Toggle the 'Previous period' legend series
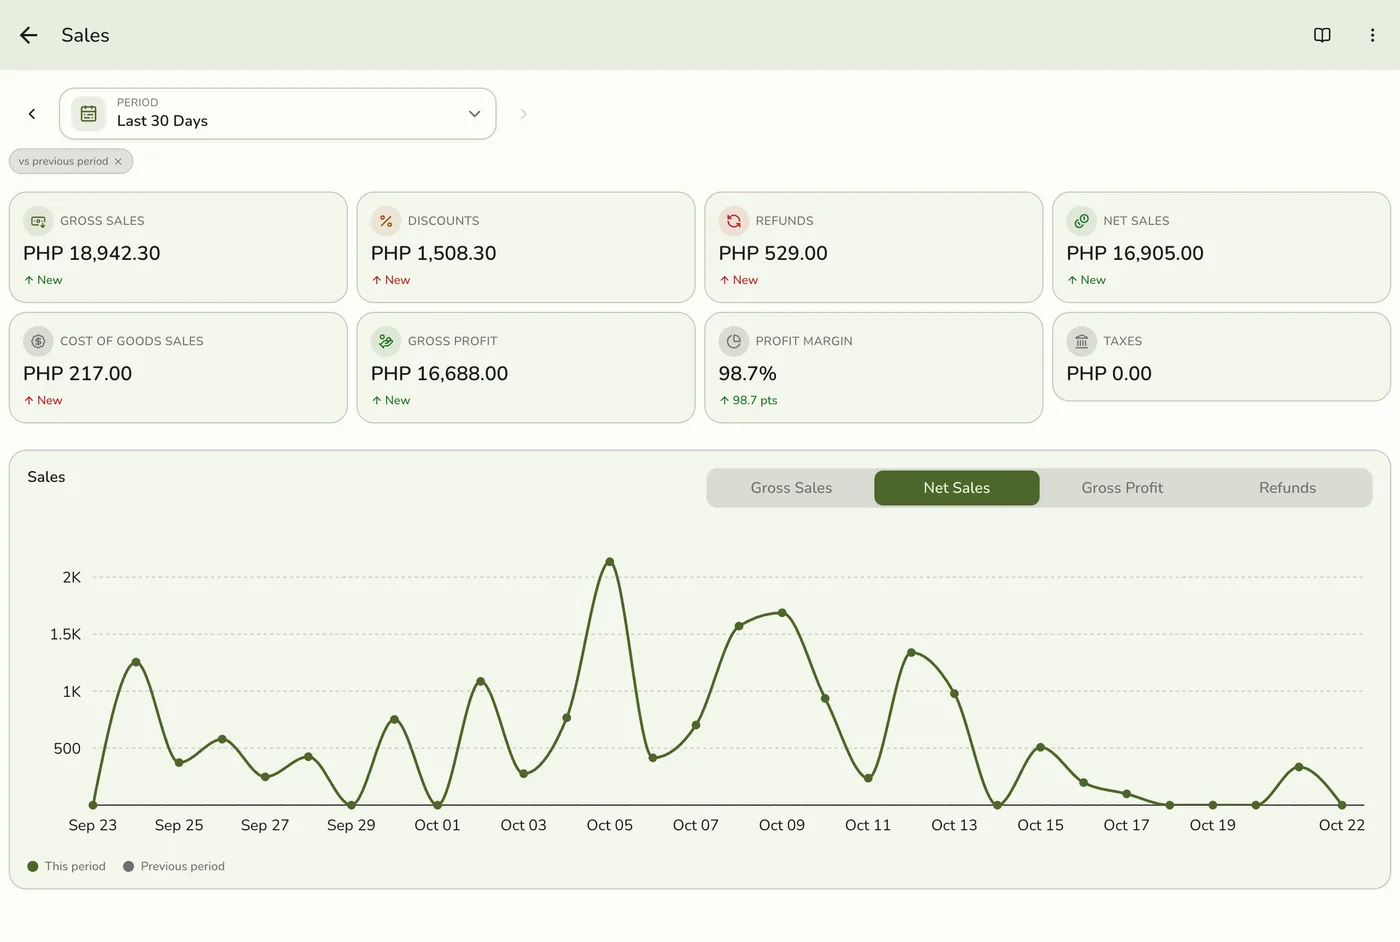Image resolution: width=1400 pixels, height=942 pixels. [174, 866]
